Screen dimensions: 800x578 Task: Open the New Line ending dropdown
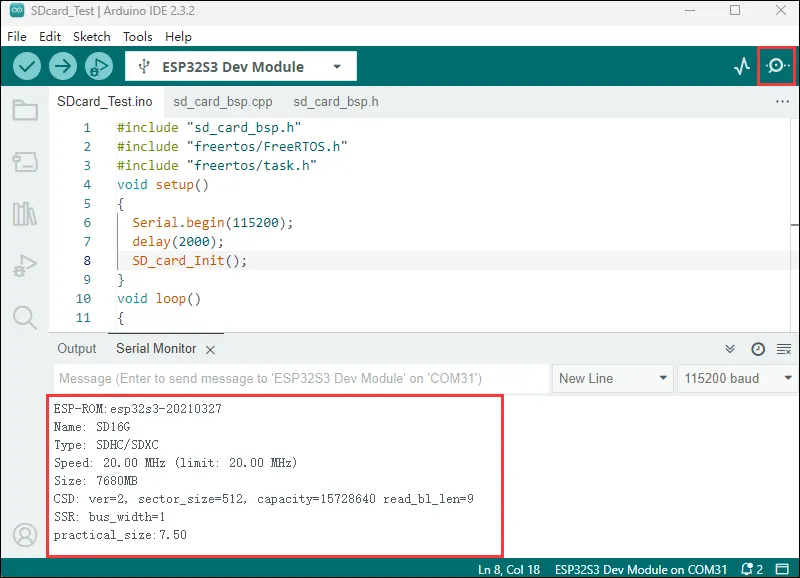[x=613, y=378]
